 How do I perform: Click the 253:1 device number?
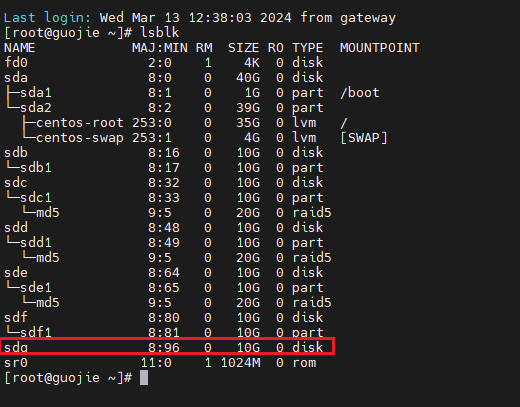tap(152, 138)
